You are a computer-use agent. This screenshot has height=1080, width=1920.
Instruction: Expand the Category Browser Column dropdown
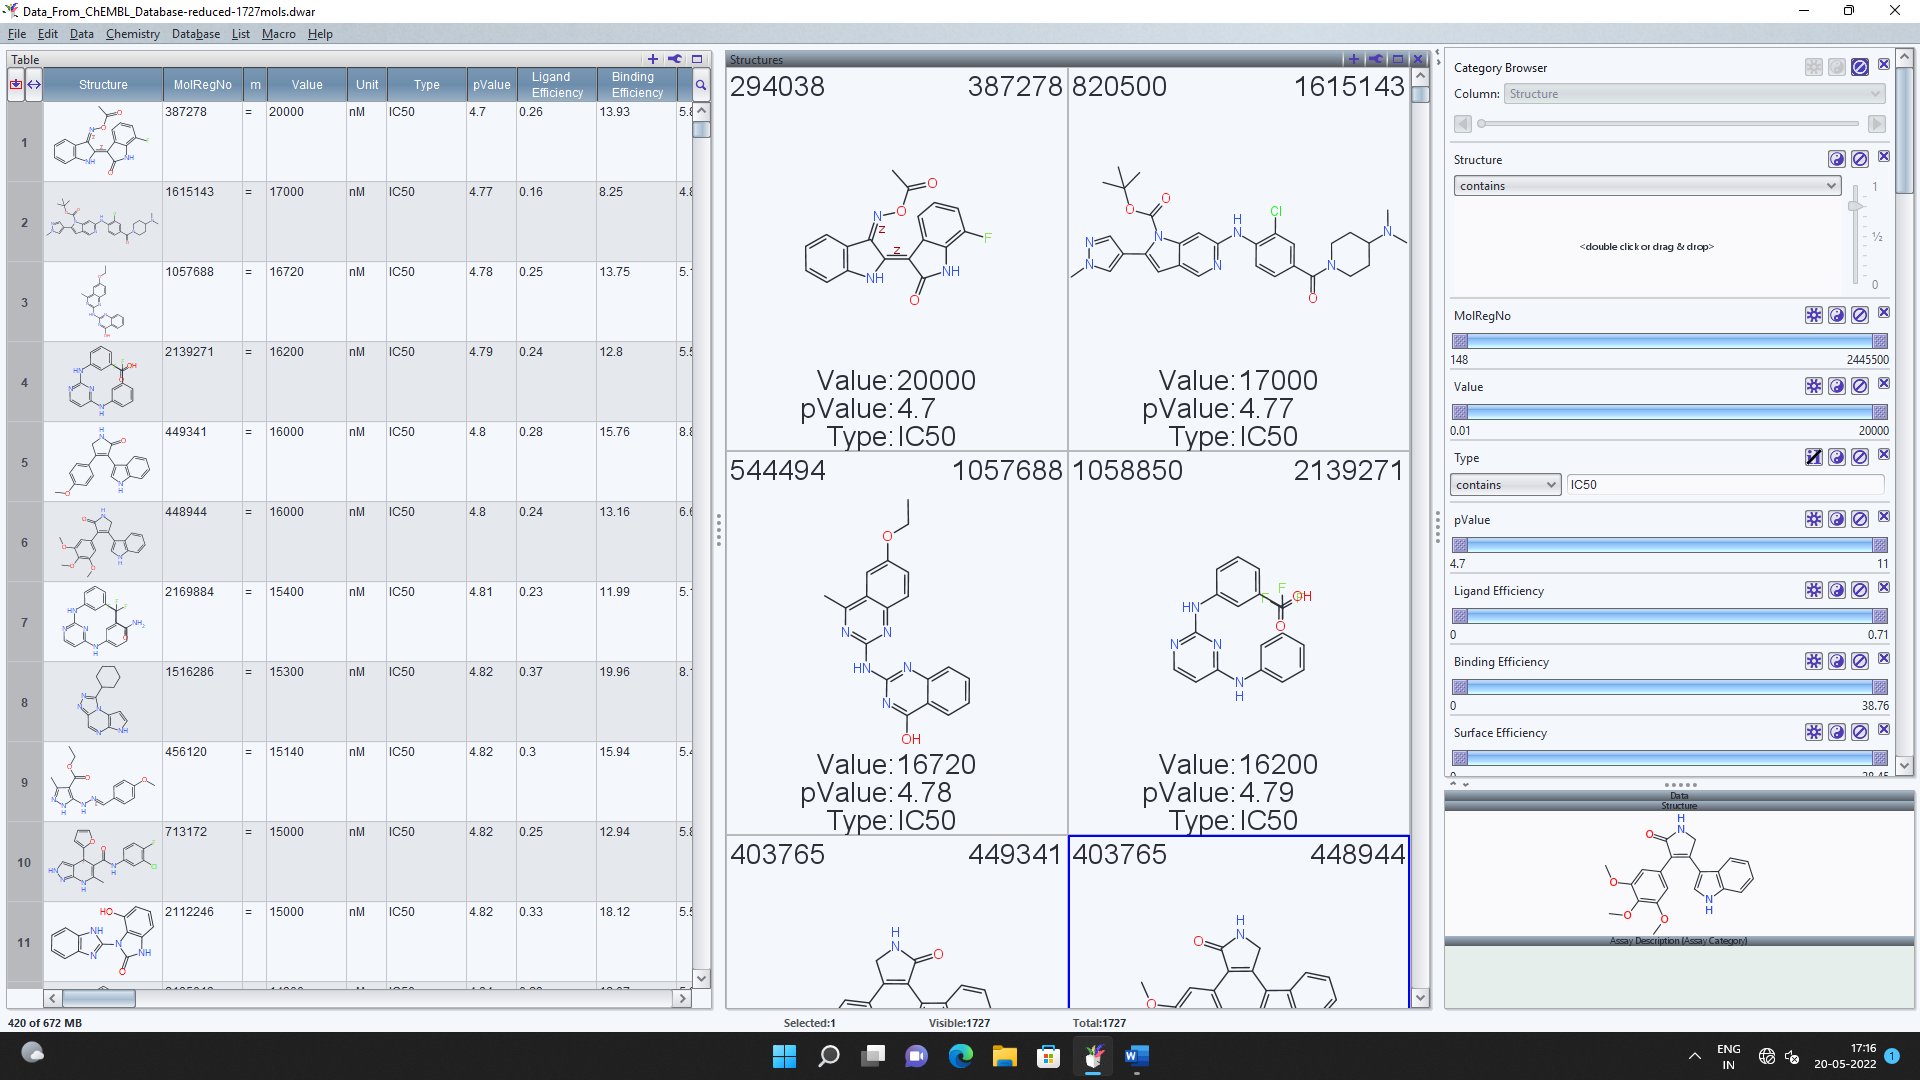1693,94
